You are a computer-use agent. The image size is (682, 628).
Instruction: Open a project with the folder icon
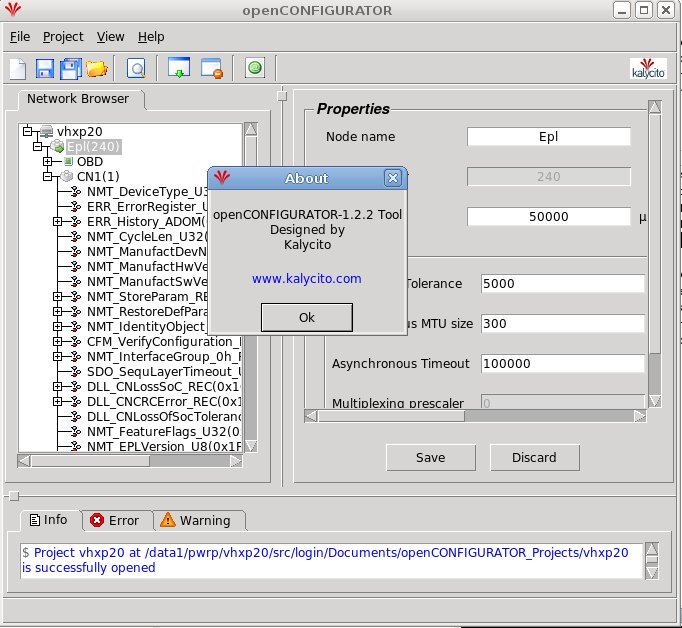coord(97,69)
